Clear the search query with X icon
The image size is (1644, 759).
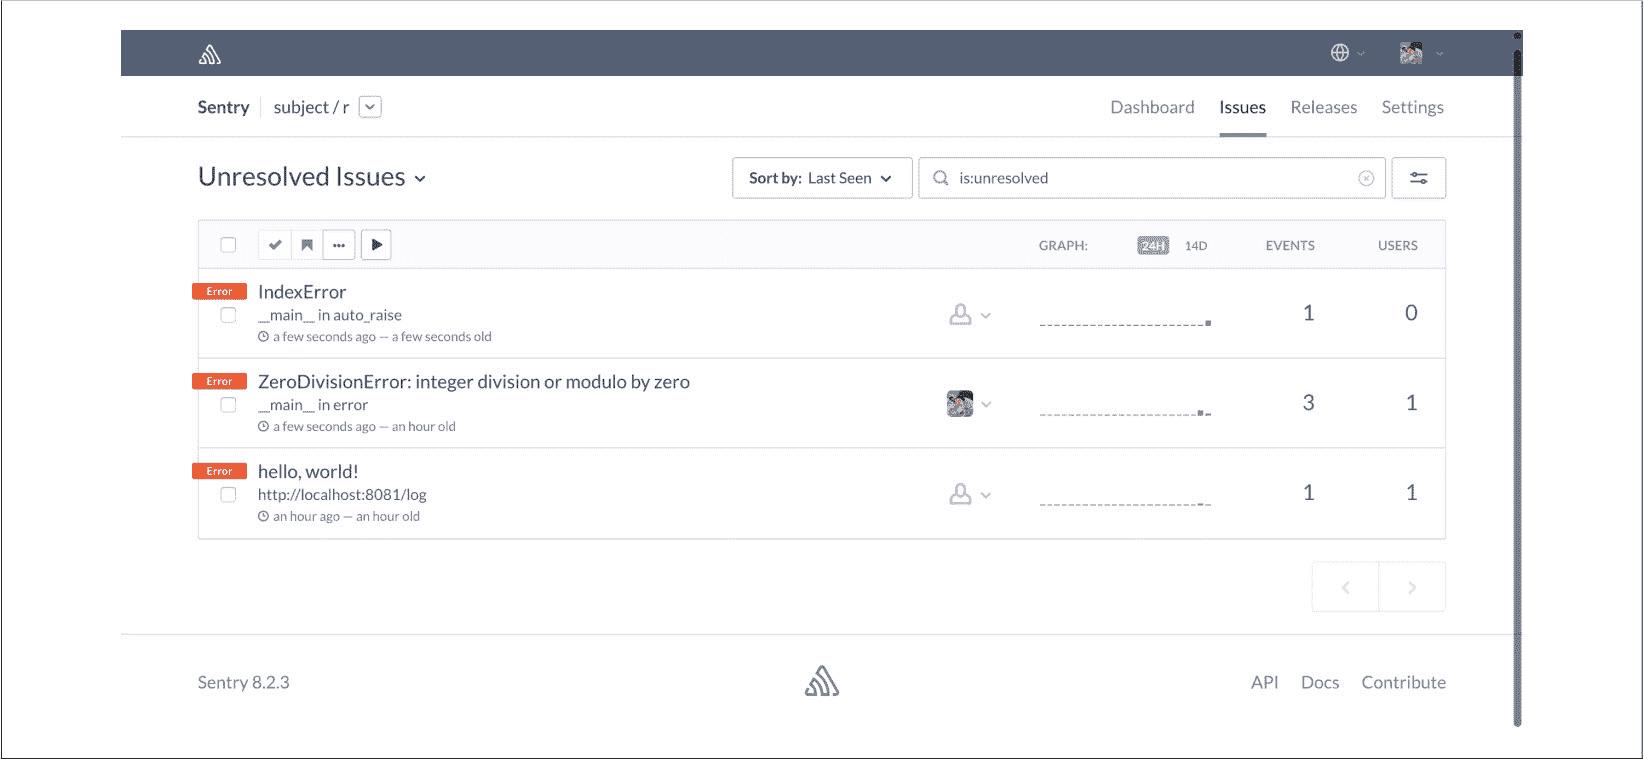(x=1366, y=178)
